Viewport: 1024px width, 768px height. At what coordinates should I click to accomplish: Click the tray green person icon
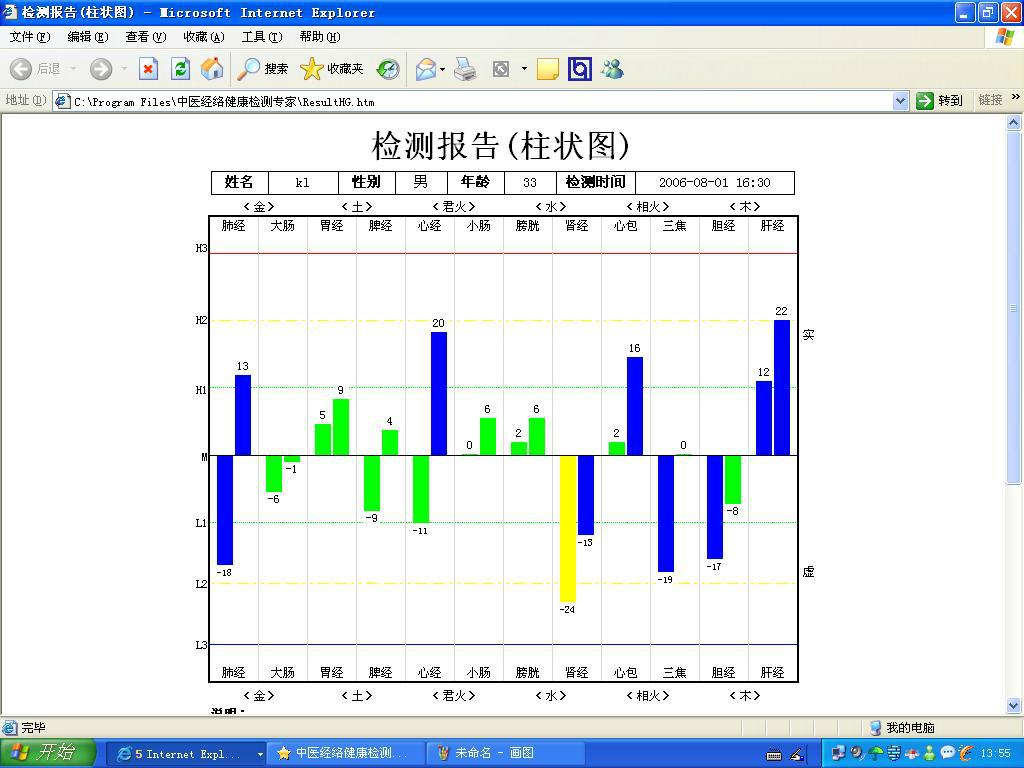(929, 753)
